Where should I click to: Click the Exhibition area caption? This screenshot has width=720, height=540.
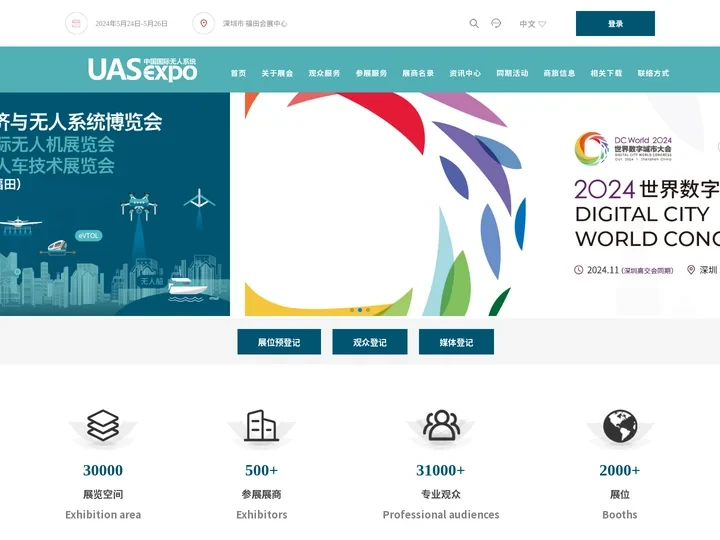[x=103, y=515]
